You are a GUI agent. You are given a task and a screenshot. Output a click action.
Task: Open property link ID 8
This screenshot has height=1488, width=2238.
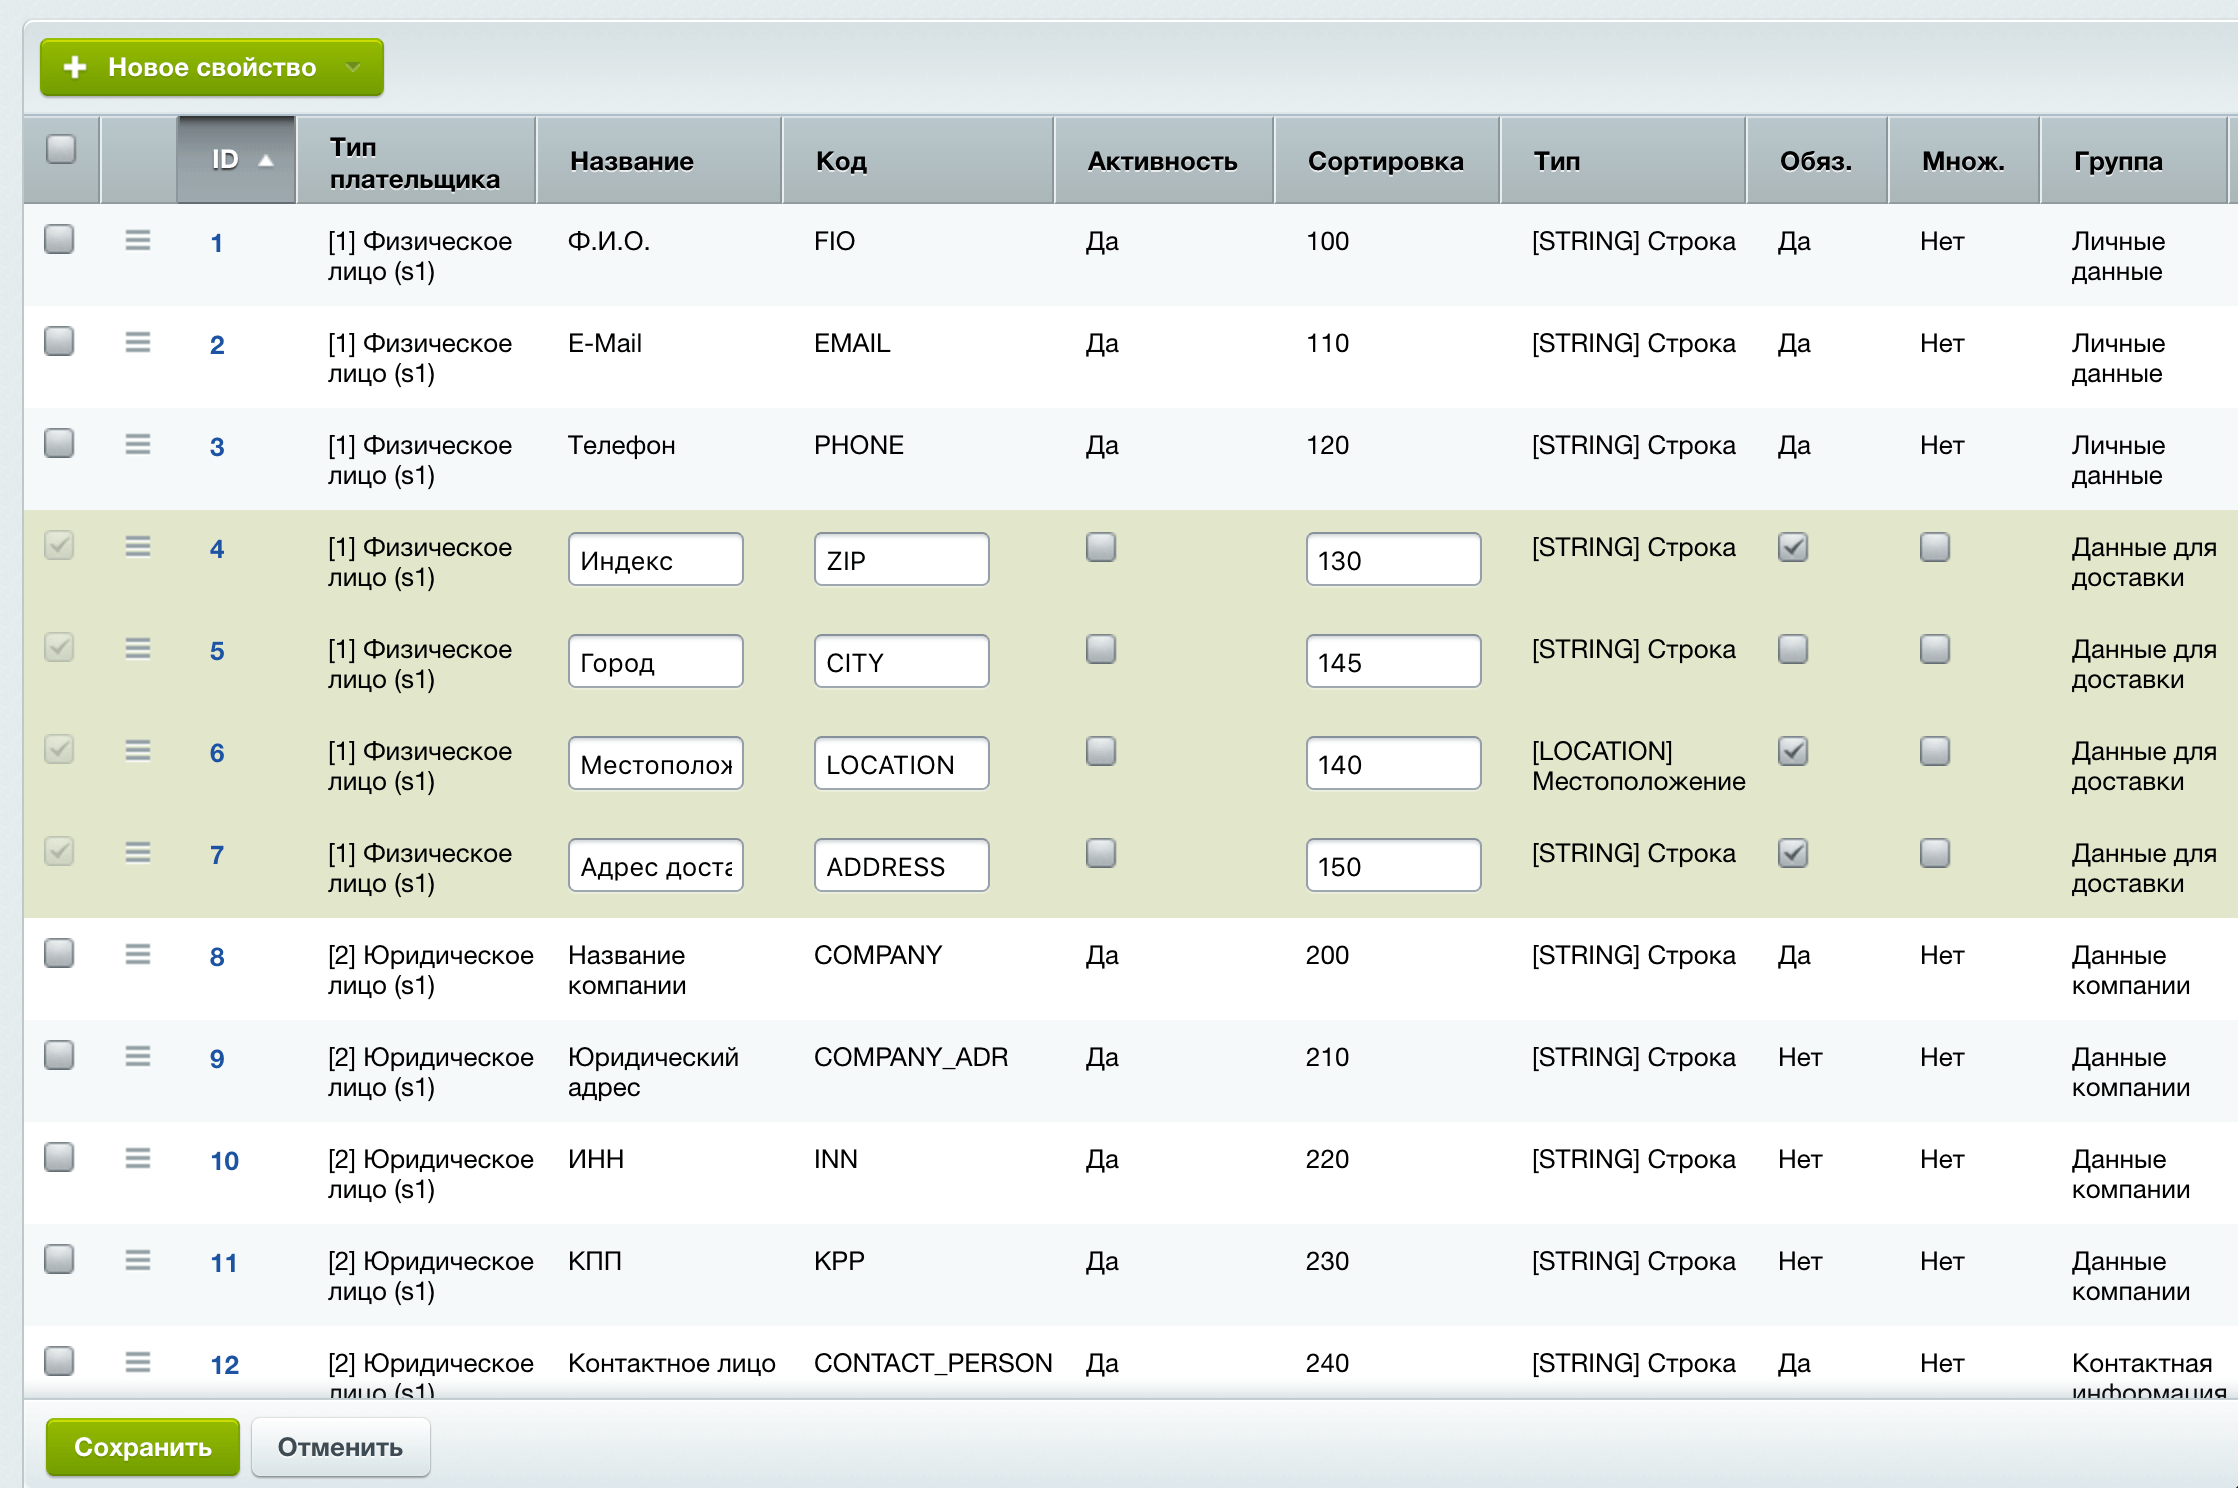tap(217, 957)
